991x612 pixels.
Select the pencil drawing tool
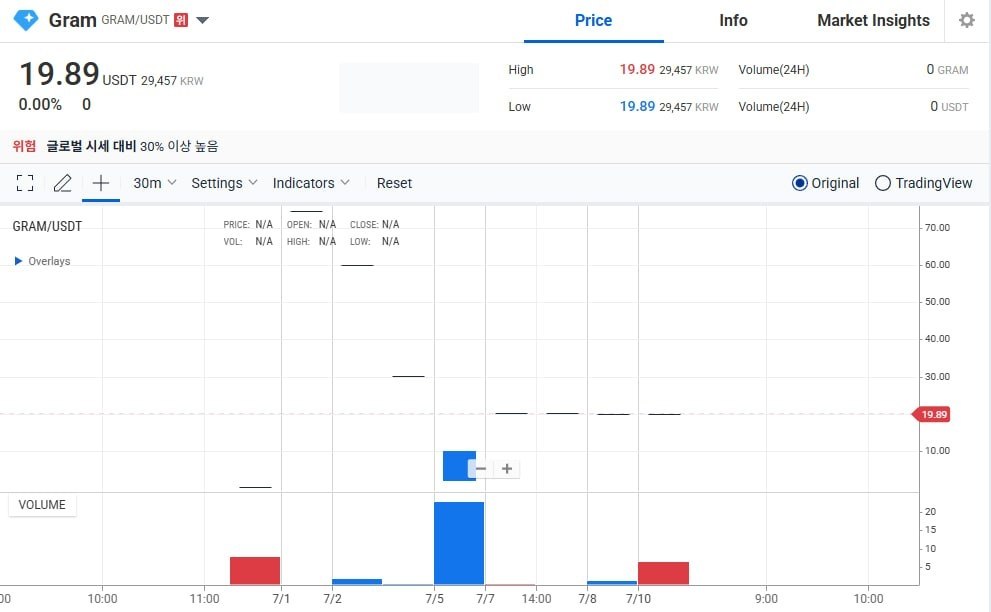pyautogui.click(x=63, y=183)
